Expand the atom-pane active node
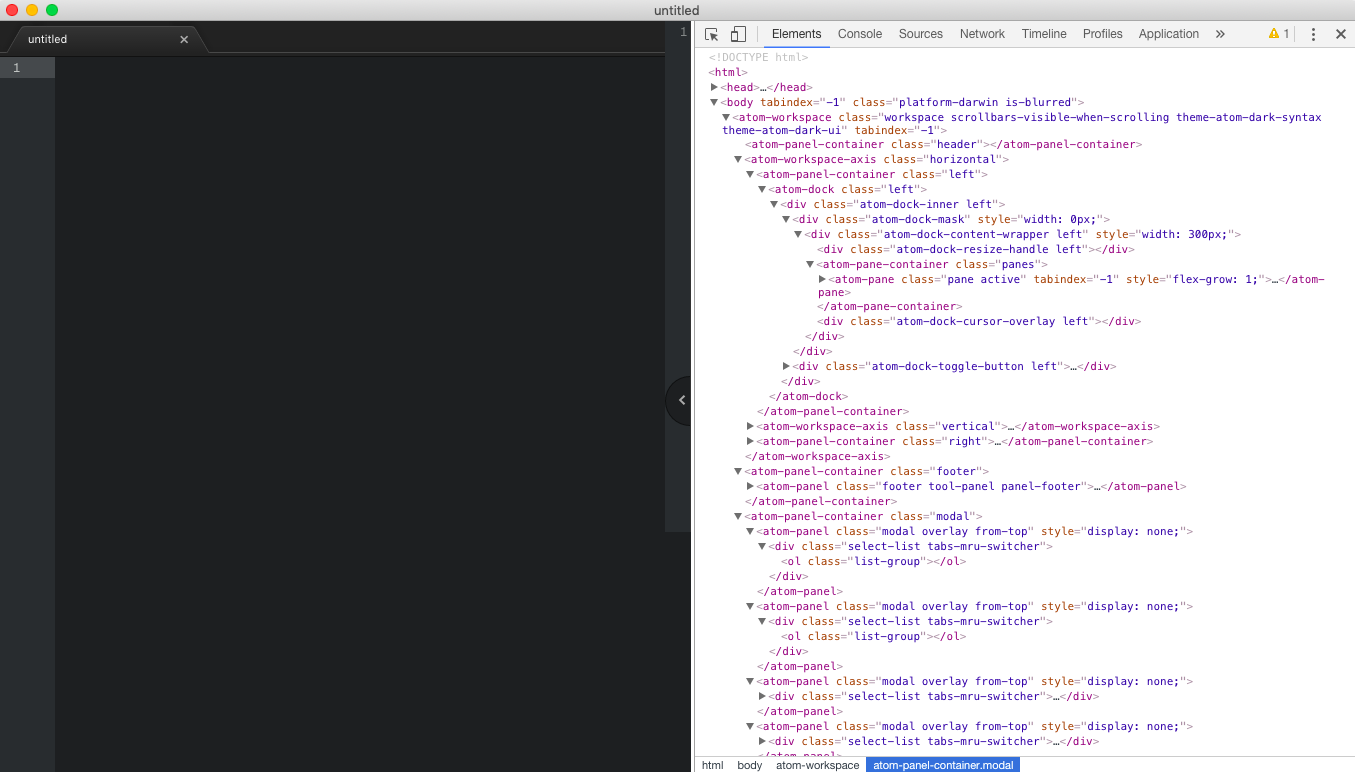Screen dimensions: 1355x772 822,279
